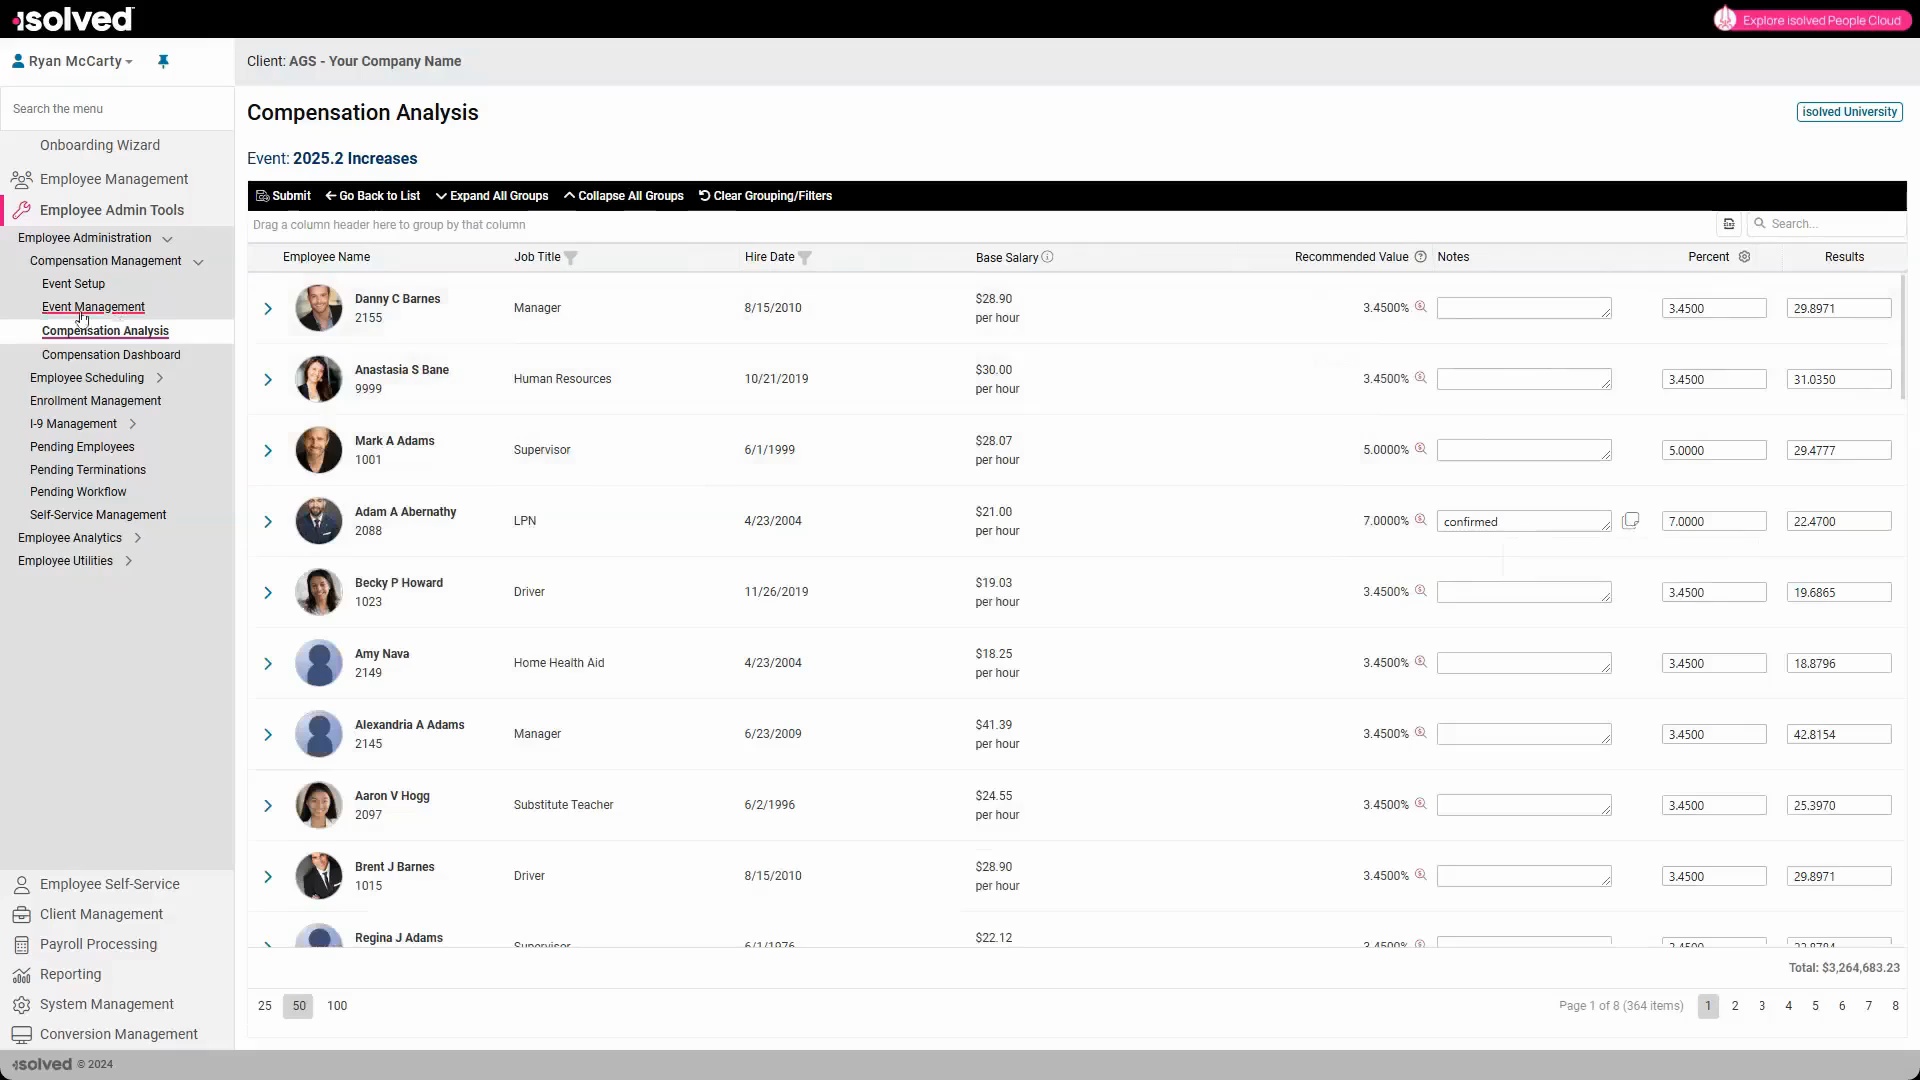Screen dimensions: 1920x1080
Task: Click the export icon next to the Search box
Action: pyautogui.click(x=1729, y=224)
